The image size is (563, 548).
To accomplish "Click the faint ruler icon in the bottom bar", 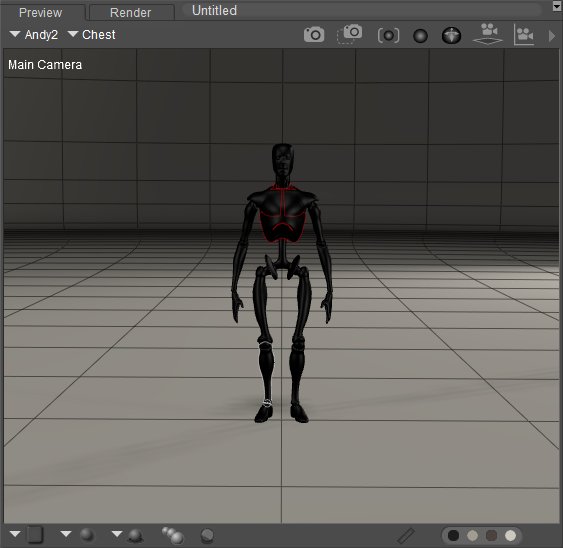I will pyautogui.click(x=406, y=535).
